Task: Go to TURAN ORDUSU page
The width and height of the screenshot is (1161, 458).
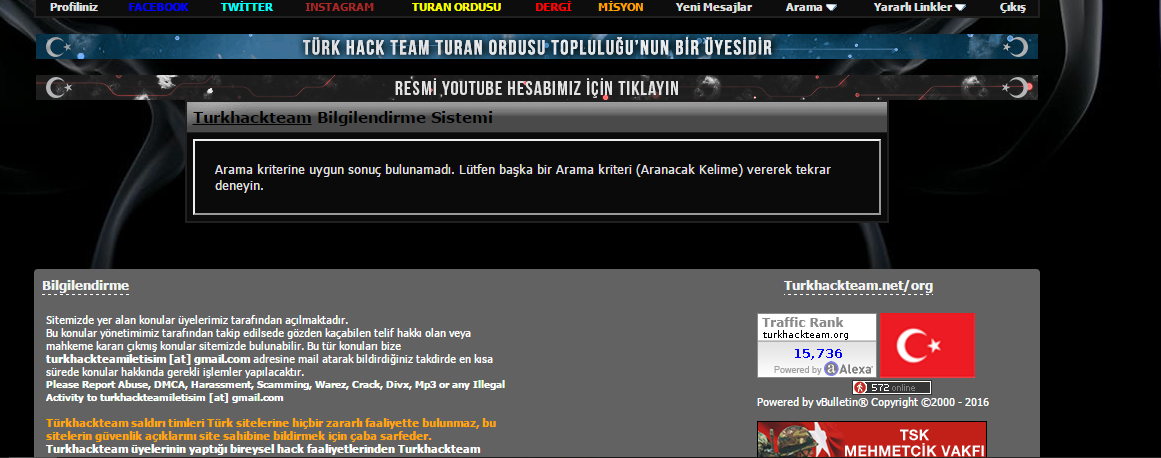Action: coord(456,7)
